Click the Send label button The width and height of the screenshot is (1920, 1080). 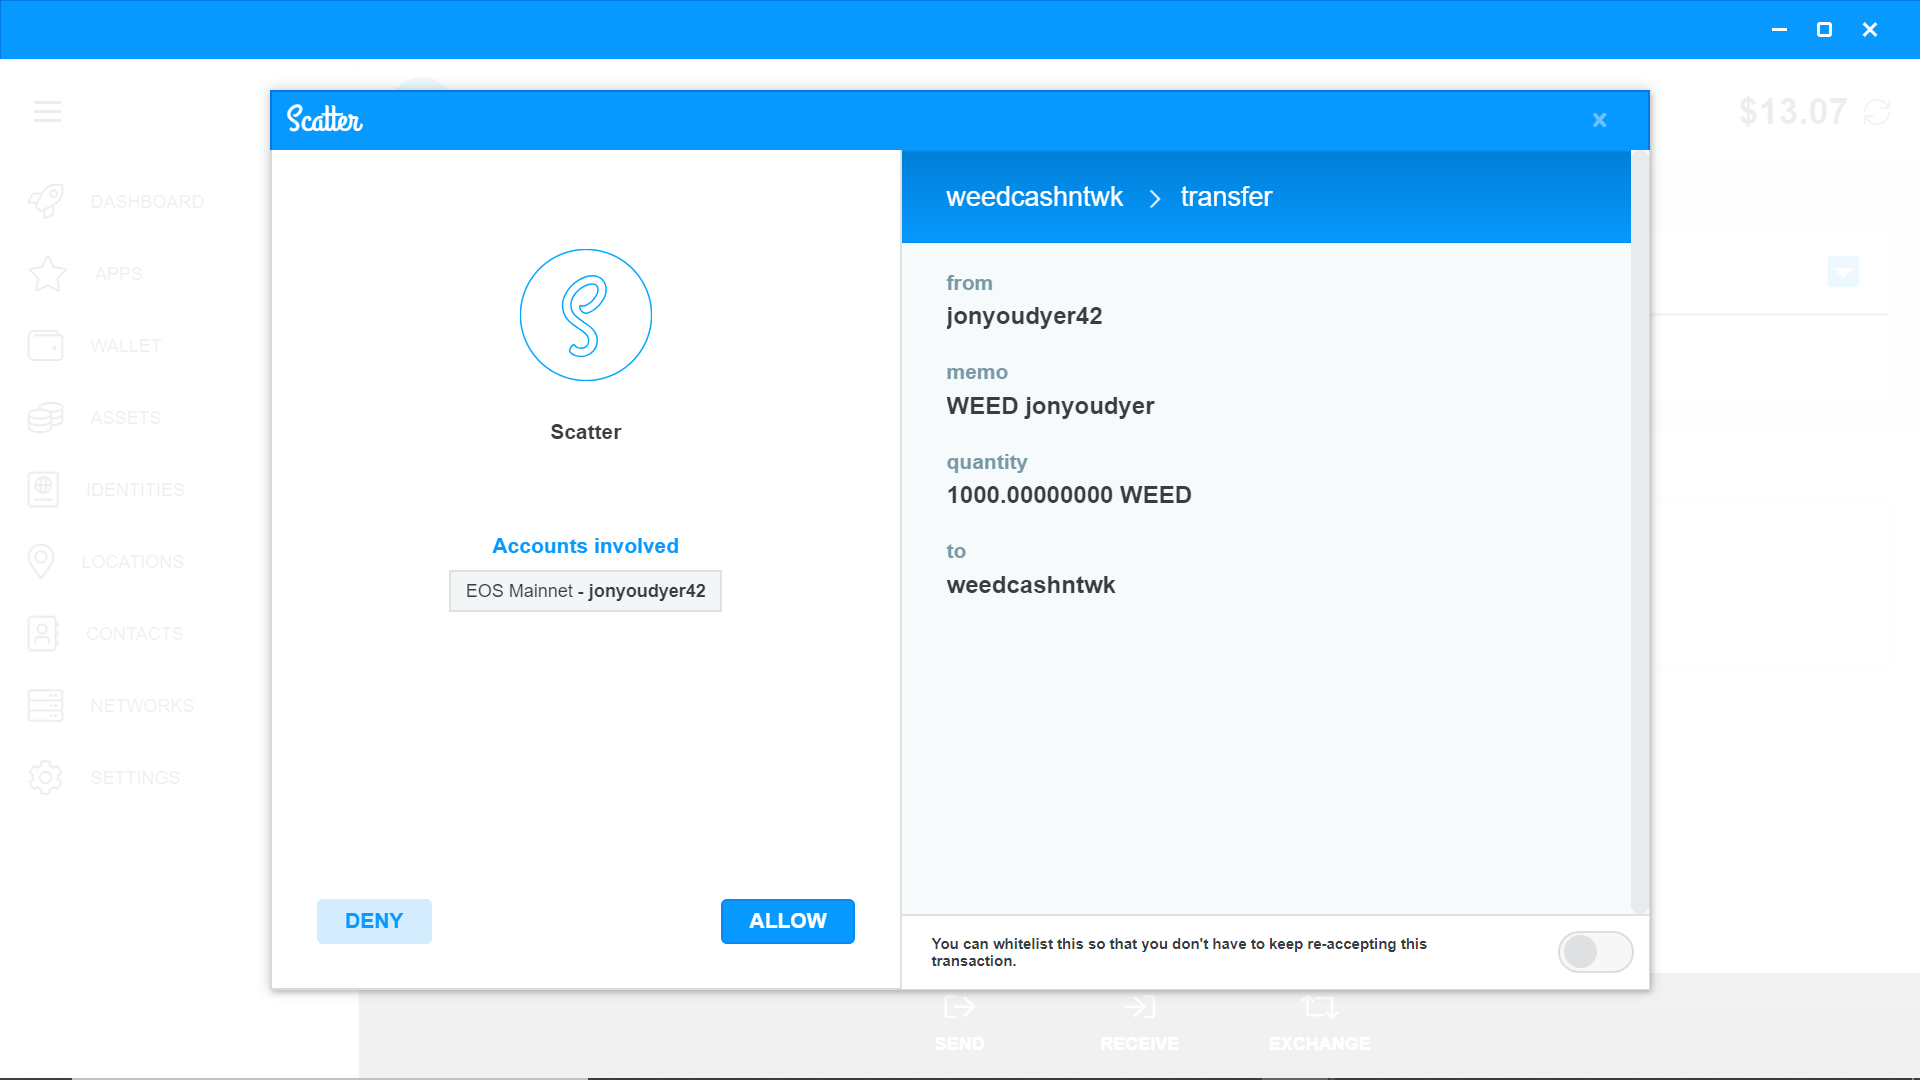coord(960,1043)
